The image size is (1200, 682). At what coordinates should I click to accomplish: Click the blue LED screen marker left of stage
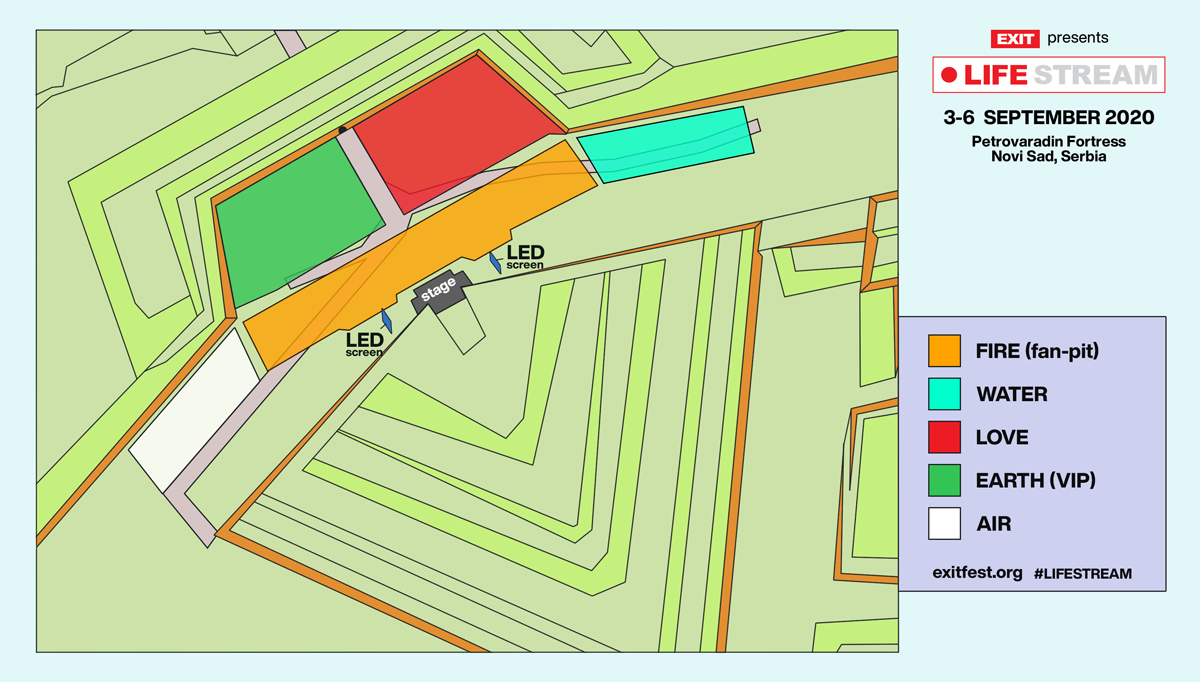pos(387,321)
